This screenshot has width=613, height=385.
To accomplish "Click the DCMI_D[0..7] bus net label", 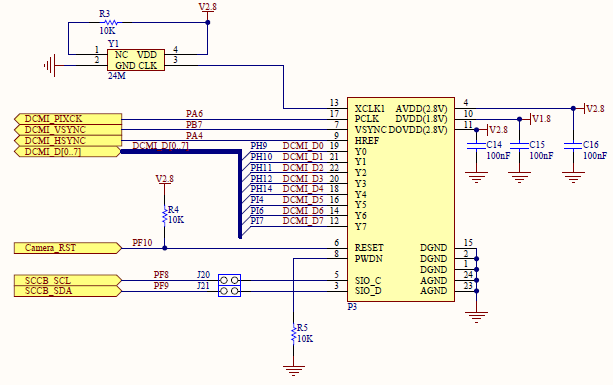I will [160, 146].
